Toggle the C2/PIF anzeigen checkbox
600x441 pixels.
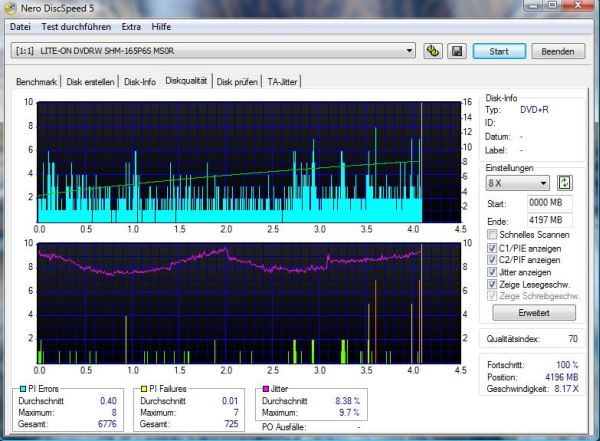[492, 260]
